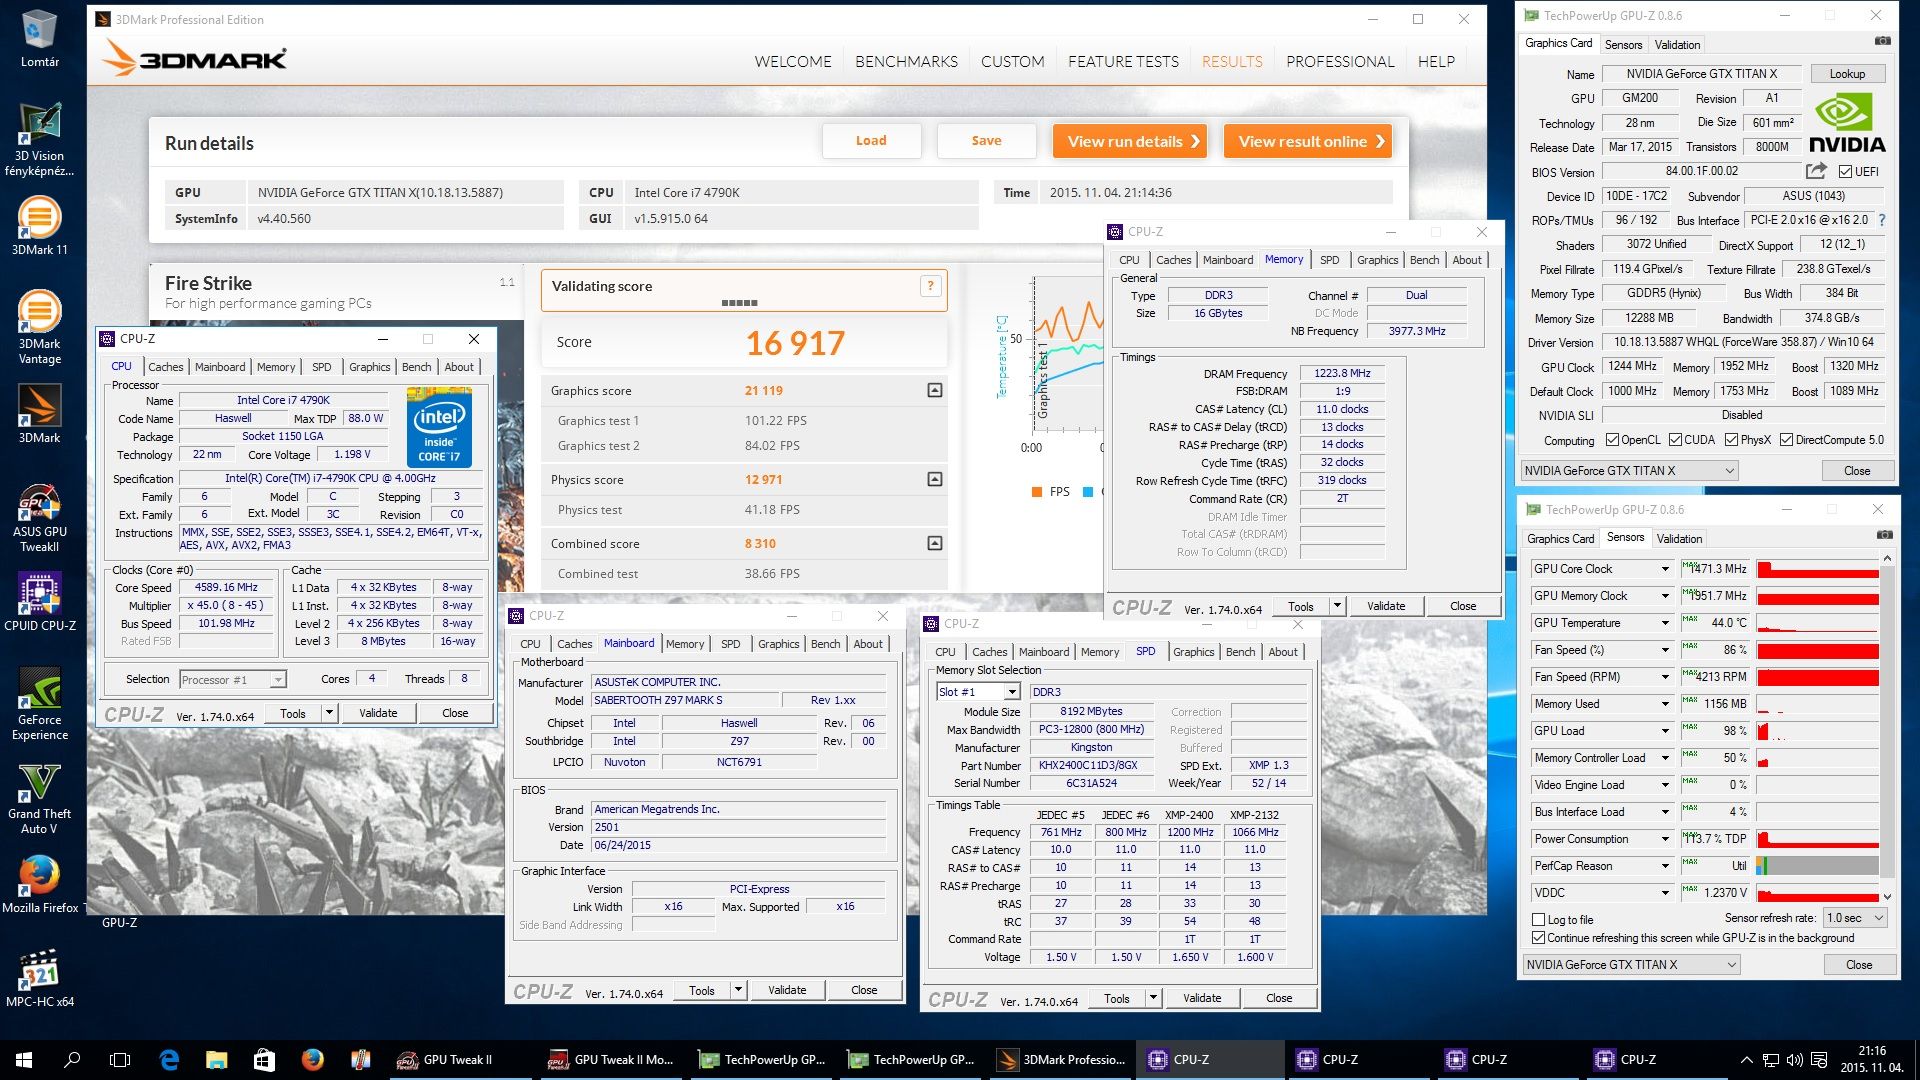Toggle the PhysX computing checkbox
The image size is (1920, 1080).
pos(1731,440)
